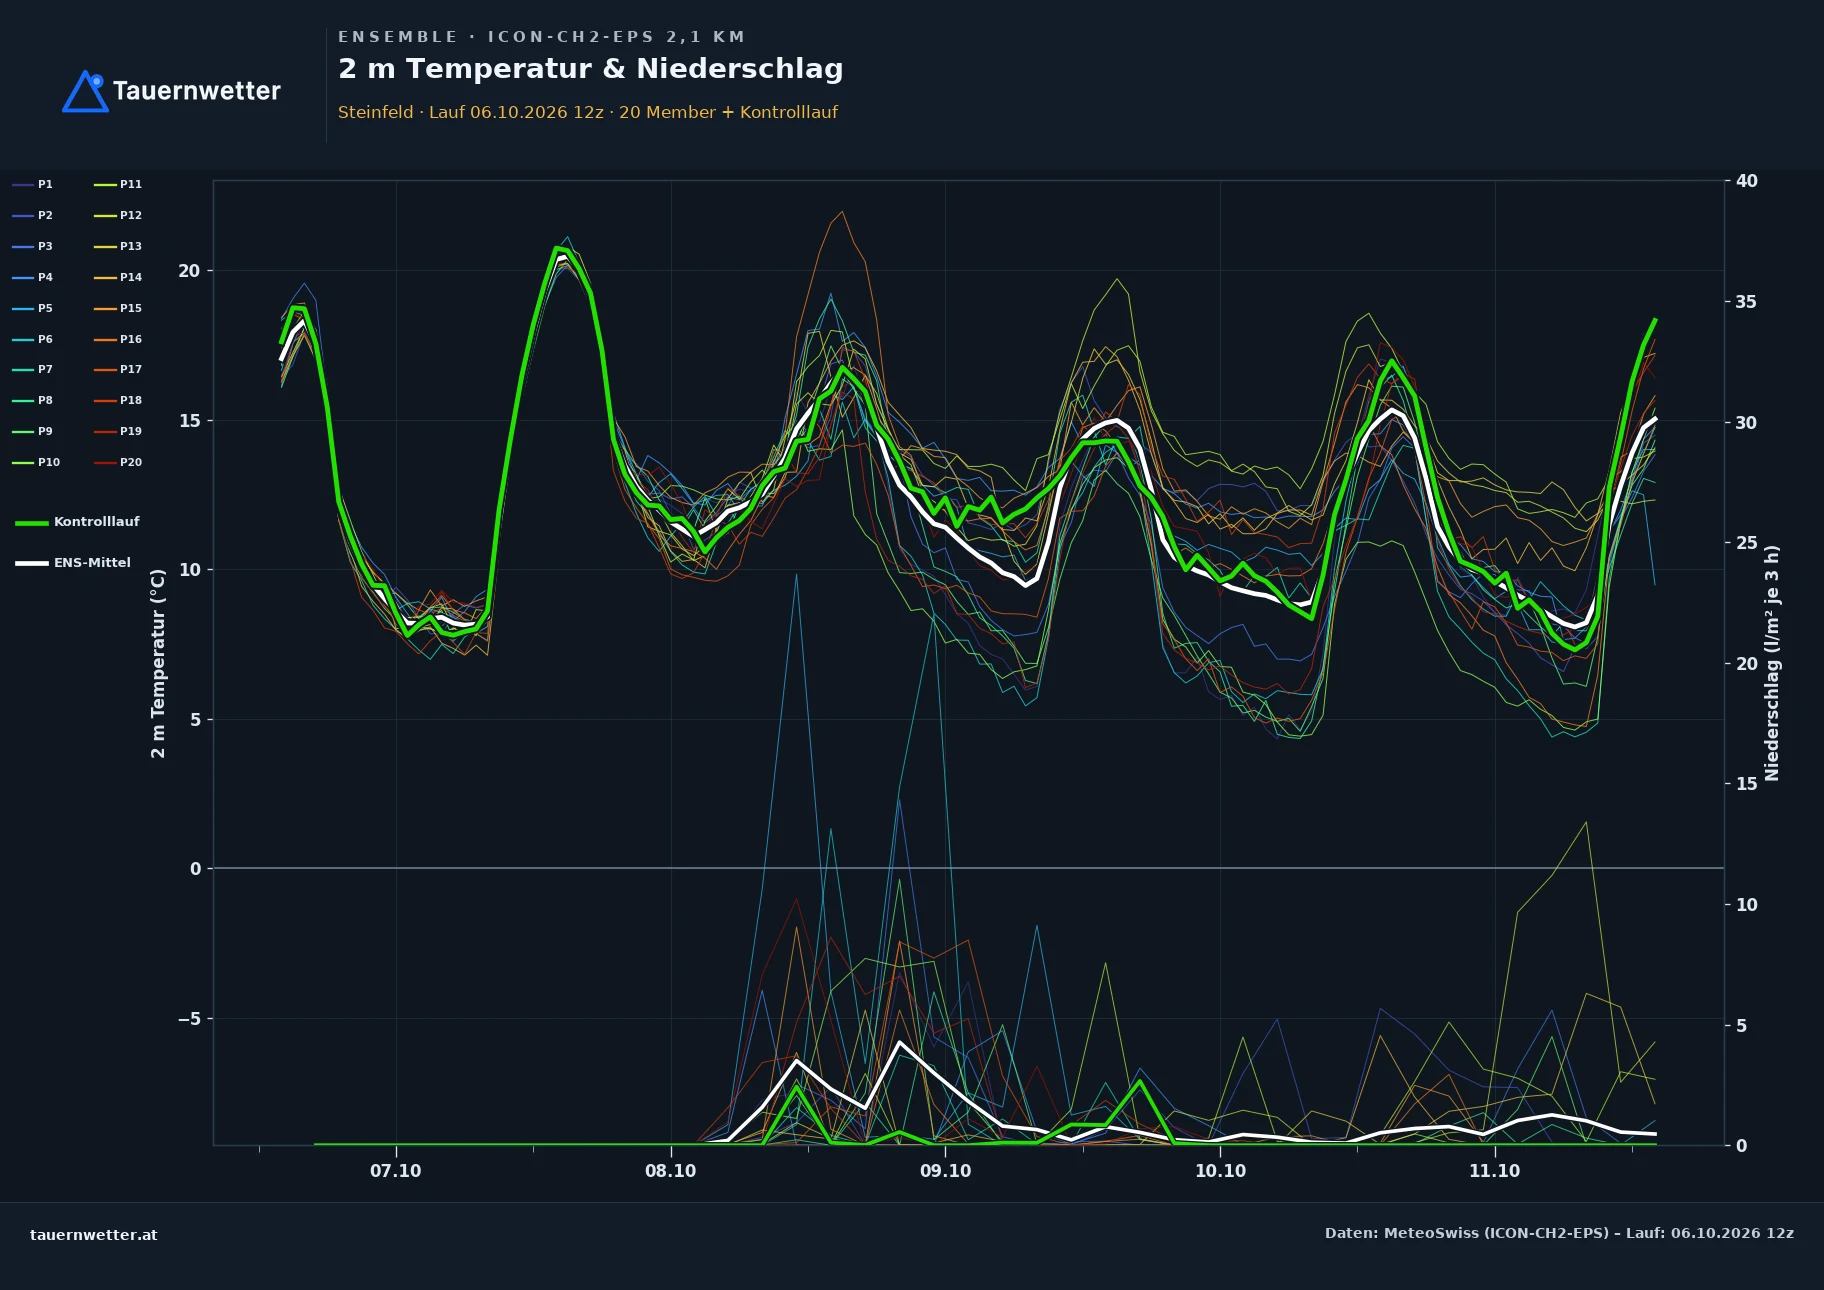The image size is (1824, 1290).
Task: Select the P17 legend entry
Action: coord(118,369)
